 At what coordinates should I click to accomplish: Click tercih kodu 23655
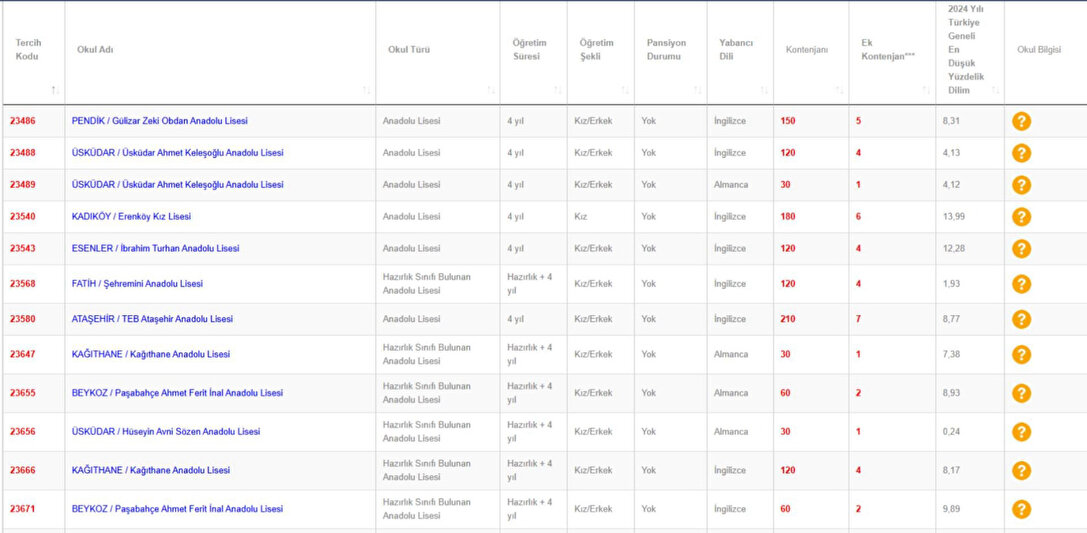tap(22, 393)
